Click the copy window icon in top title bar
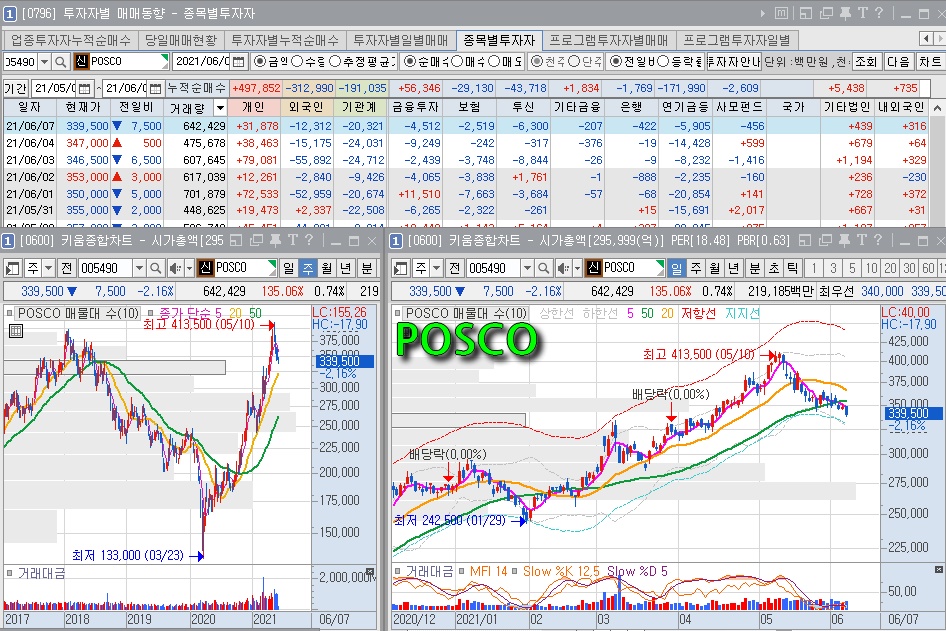The height and width of the screenshot is (631, 946). (826, 13)
